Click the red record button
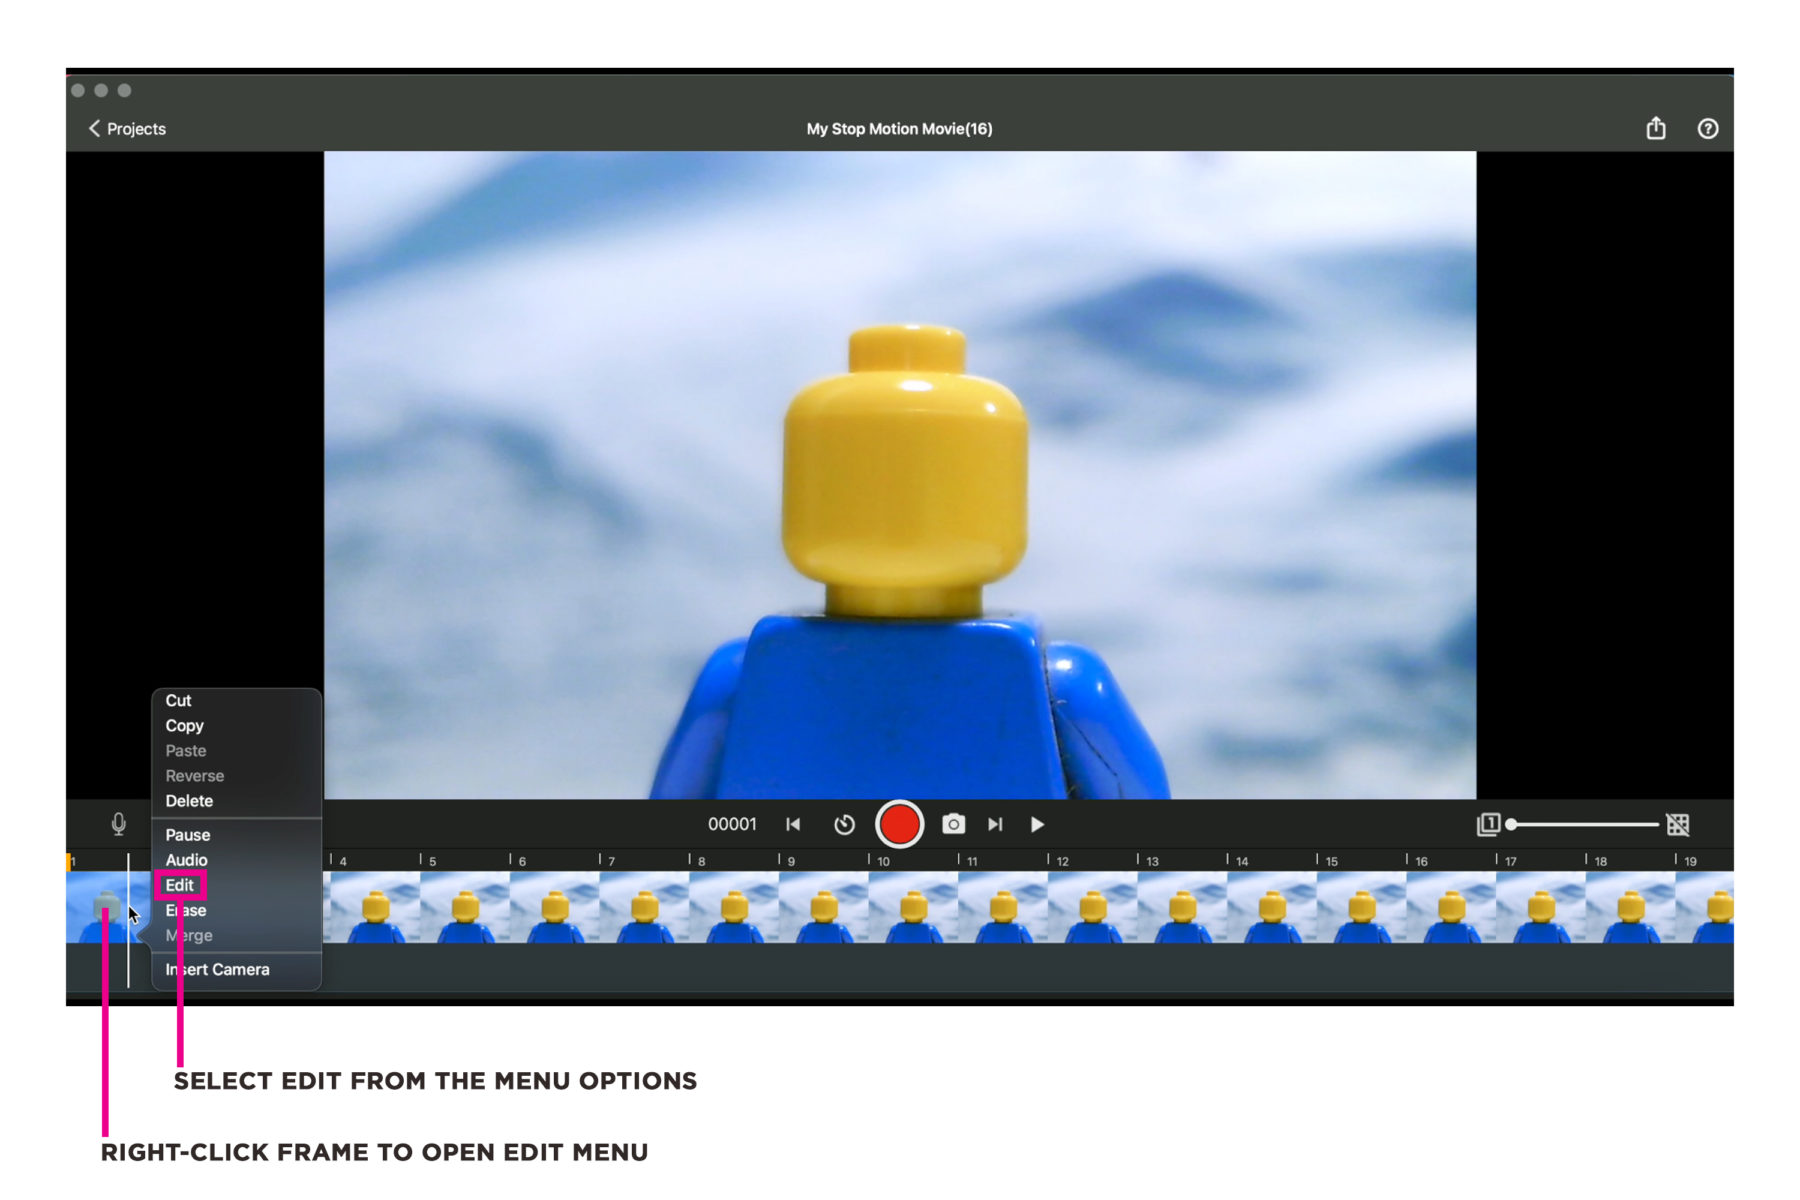This screenshot has width=1800, height=1200. pyautogui.click(x=899, y=824)
